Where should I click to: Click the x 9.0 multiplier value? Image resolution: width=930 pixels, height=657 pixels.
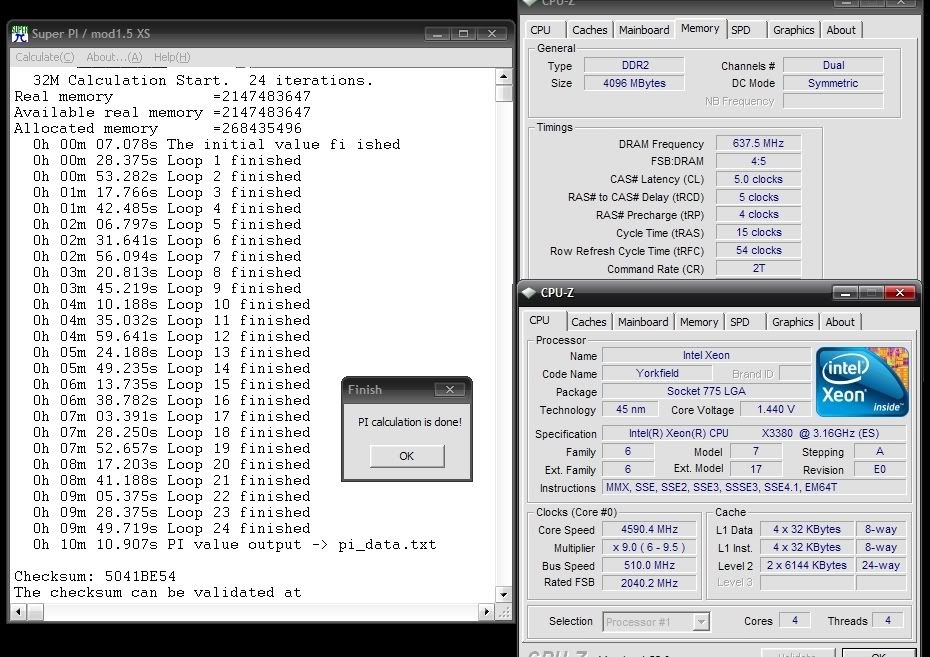(649, 547)
